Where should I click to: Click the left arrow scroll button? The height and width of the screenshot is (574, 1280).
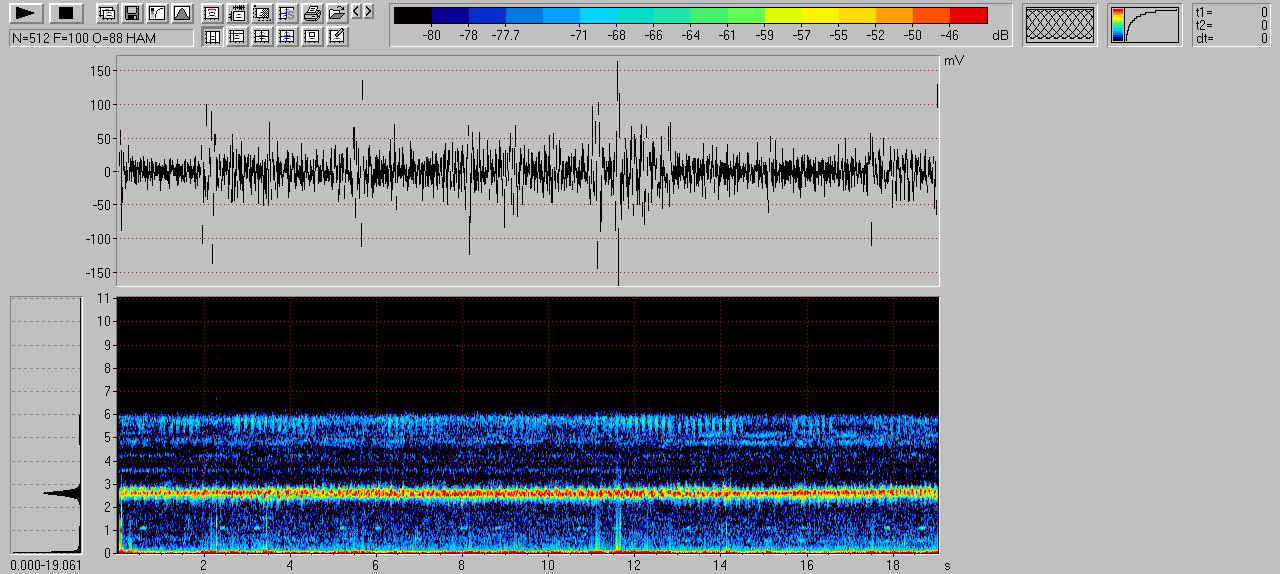357,12
